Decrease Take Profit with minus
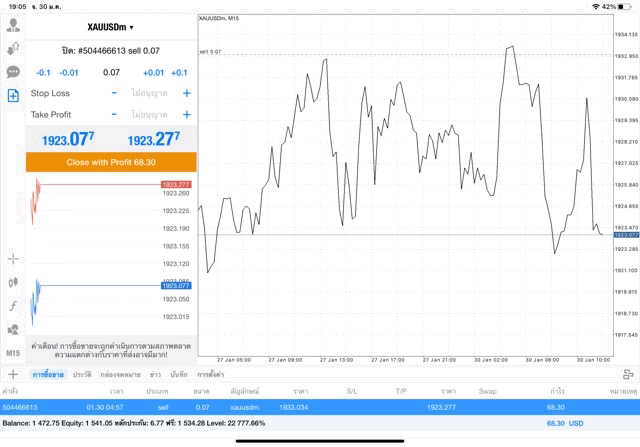Image resolution: width=640 pixels, height=447 pixels. (x=114, y=114)
